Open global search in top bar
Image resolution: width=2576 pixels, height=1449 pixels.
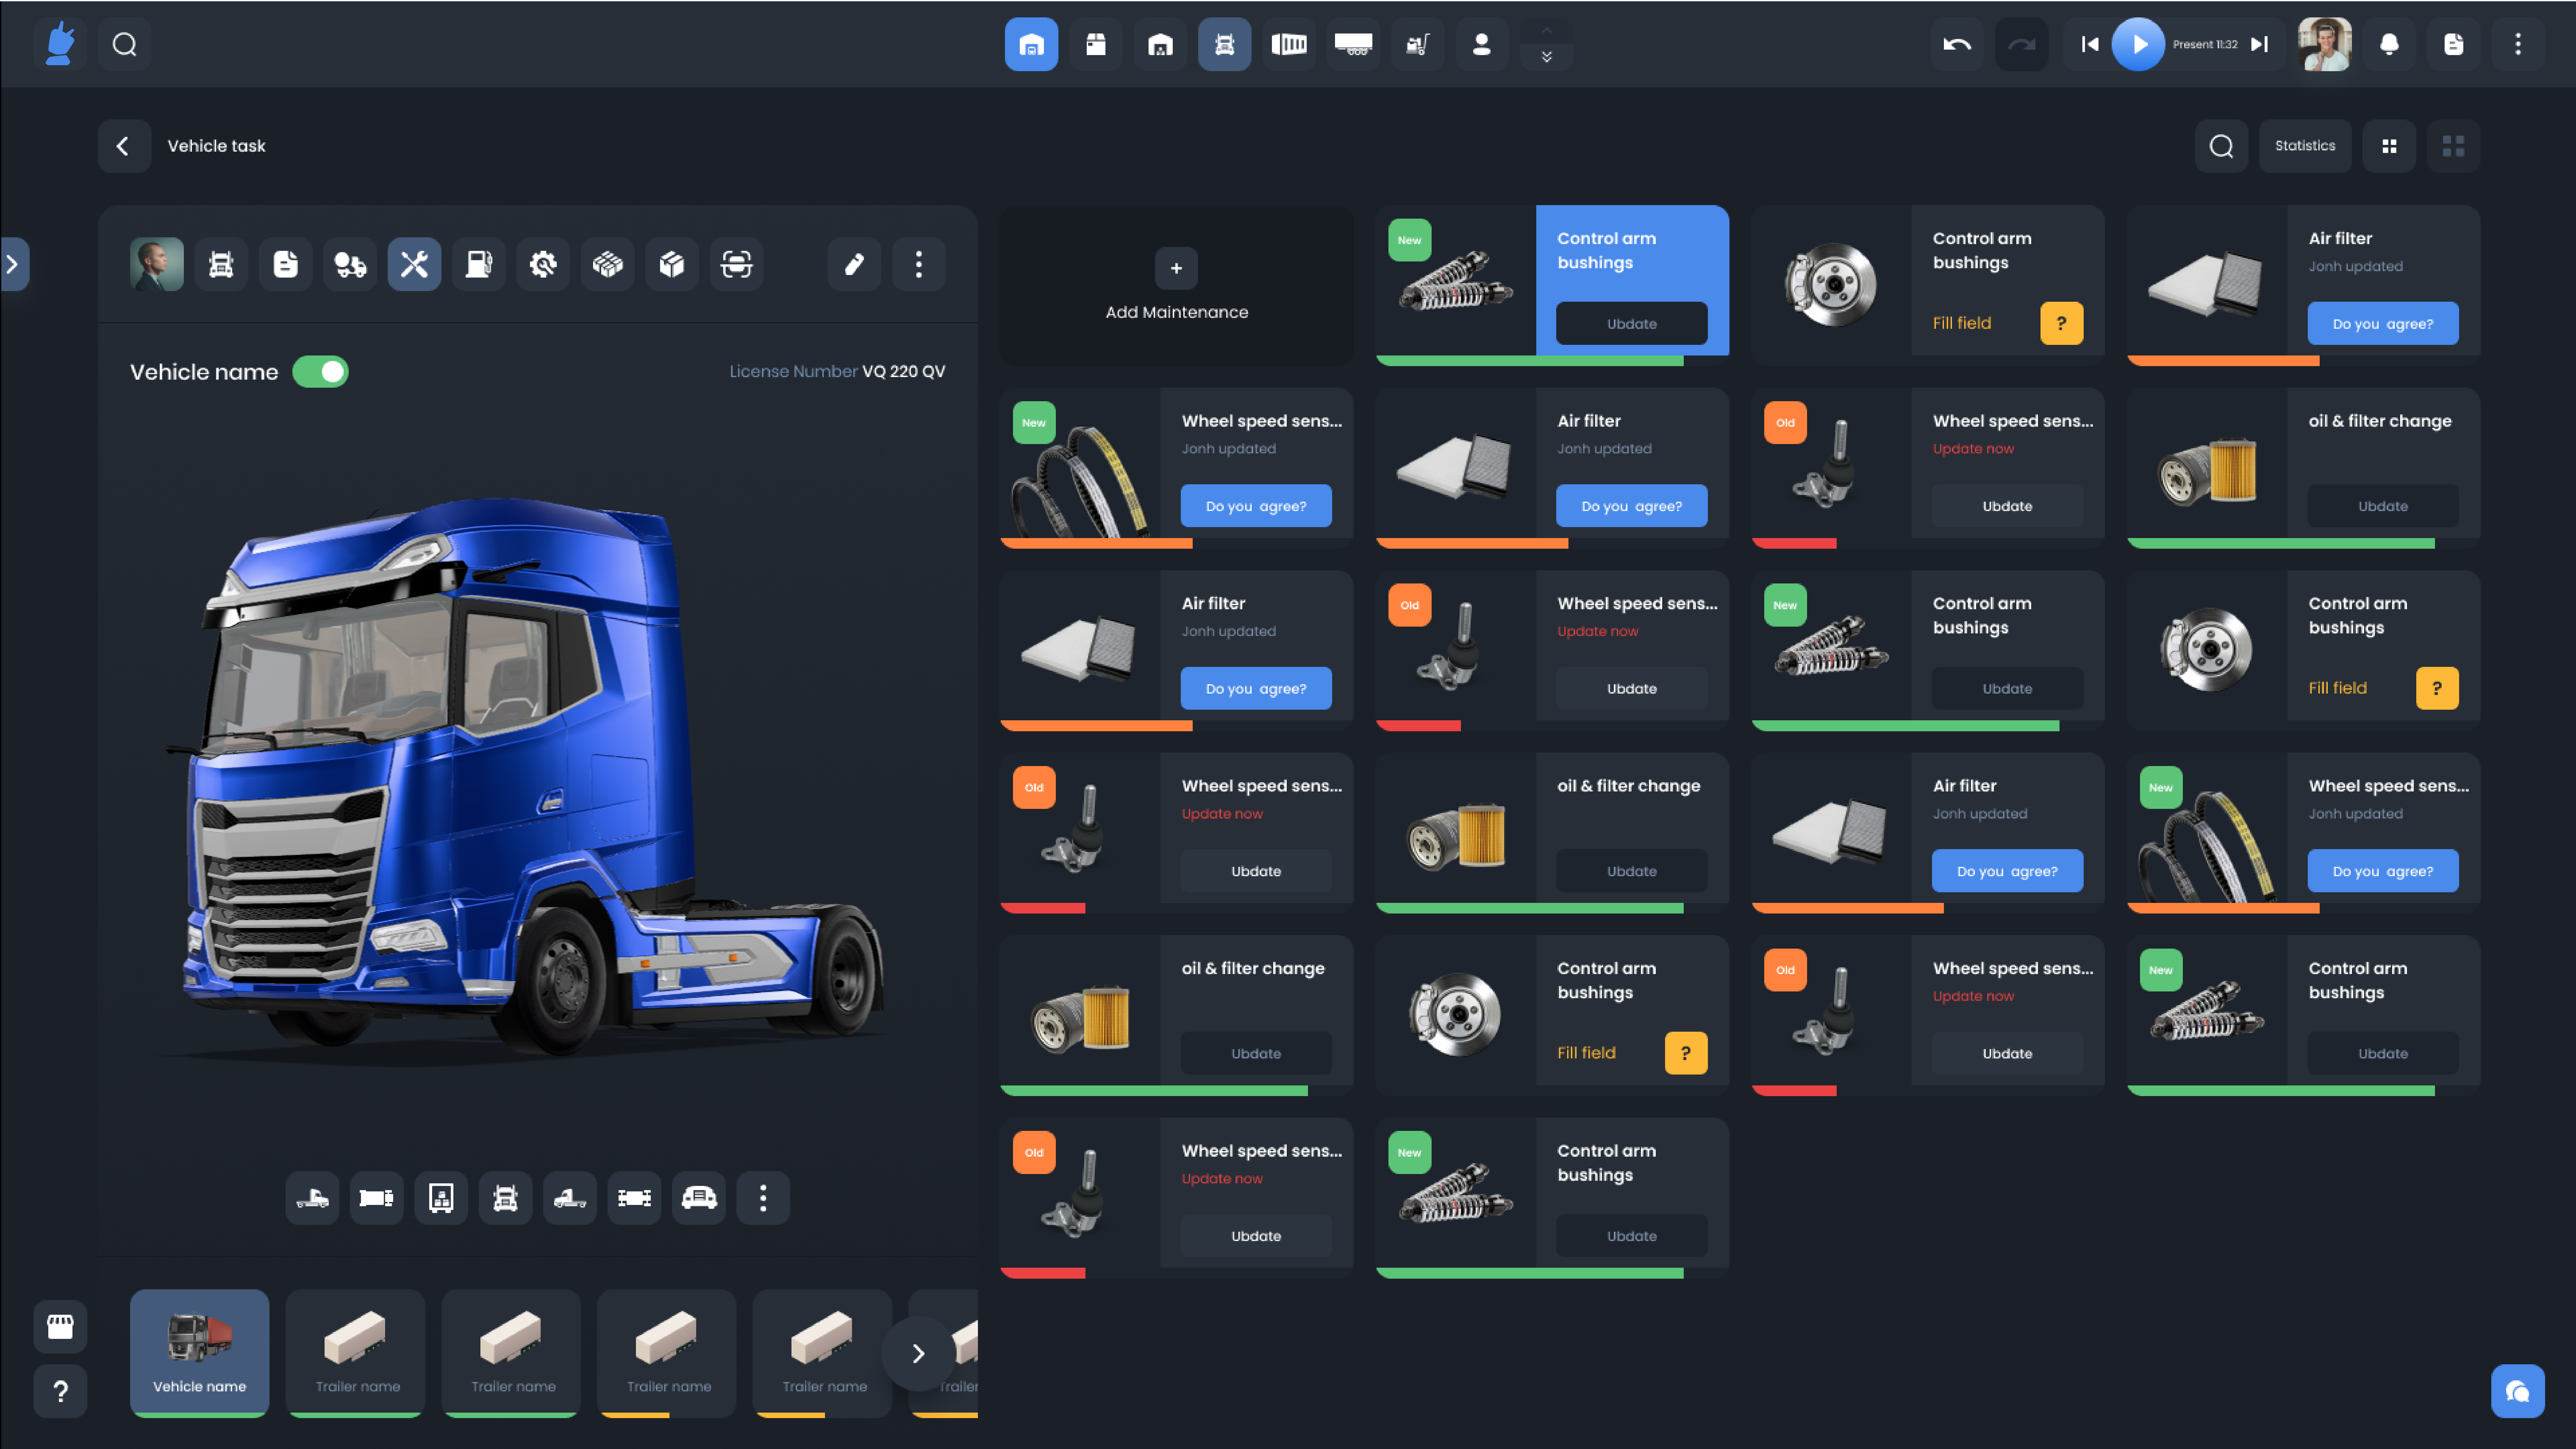pos(124,44)
